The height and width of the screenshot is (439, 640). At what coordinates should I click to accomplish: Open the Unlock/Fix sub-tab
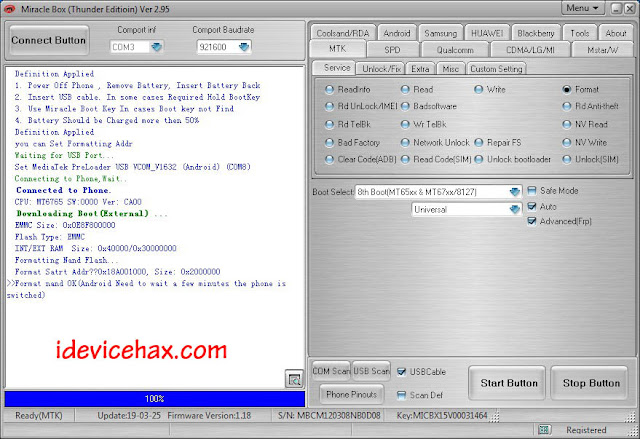(x=381, y=69)
